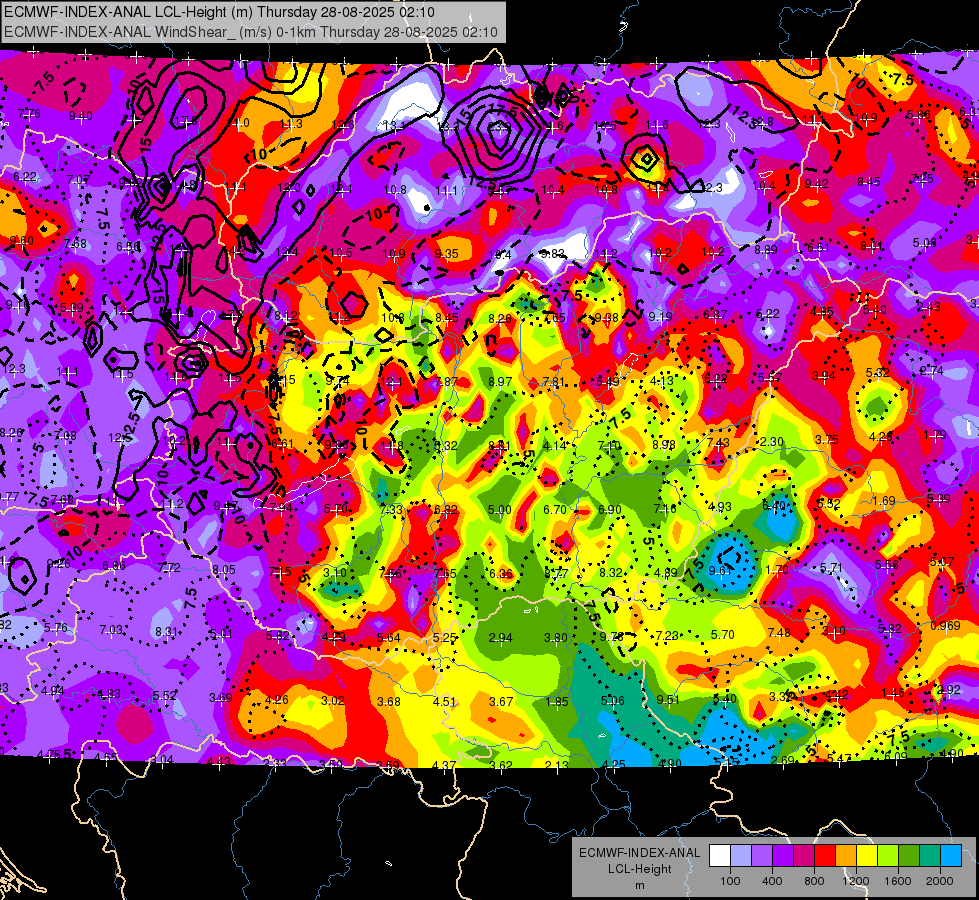This screenshot has width=979, height=900.
Task: Click the map value 7.03
Action: click(x=111, y=630)
